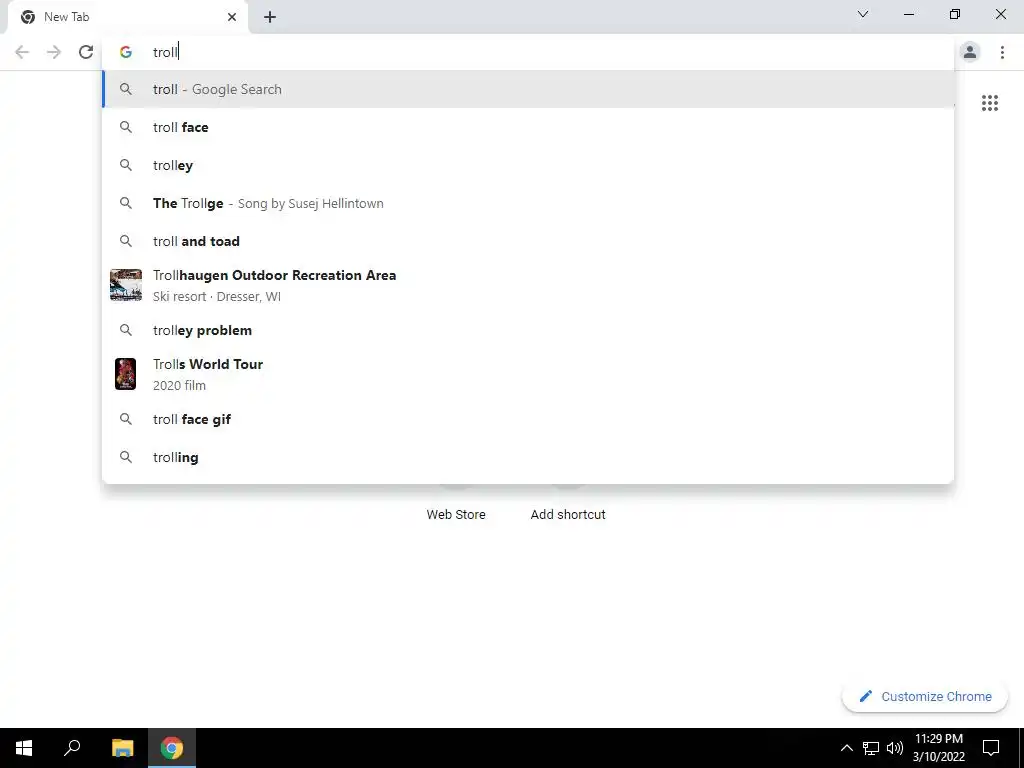Choose the 'troll face' suggestion

pyautogui.click(x=528, y=127)
